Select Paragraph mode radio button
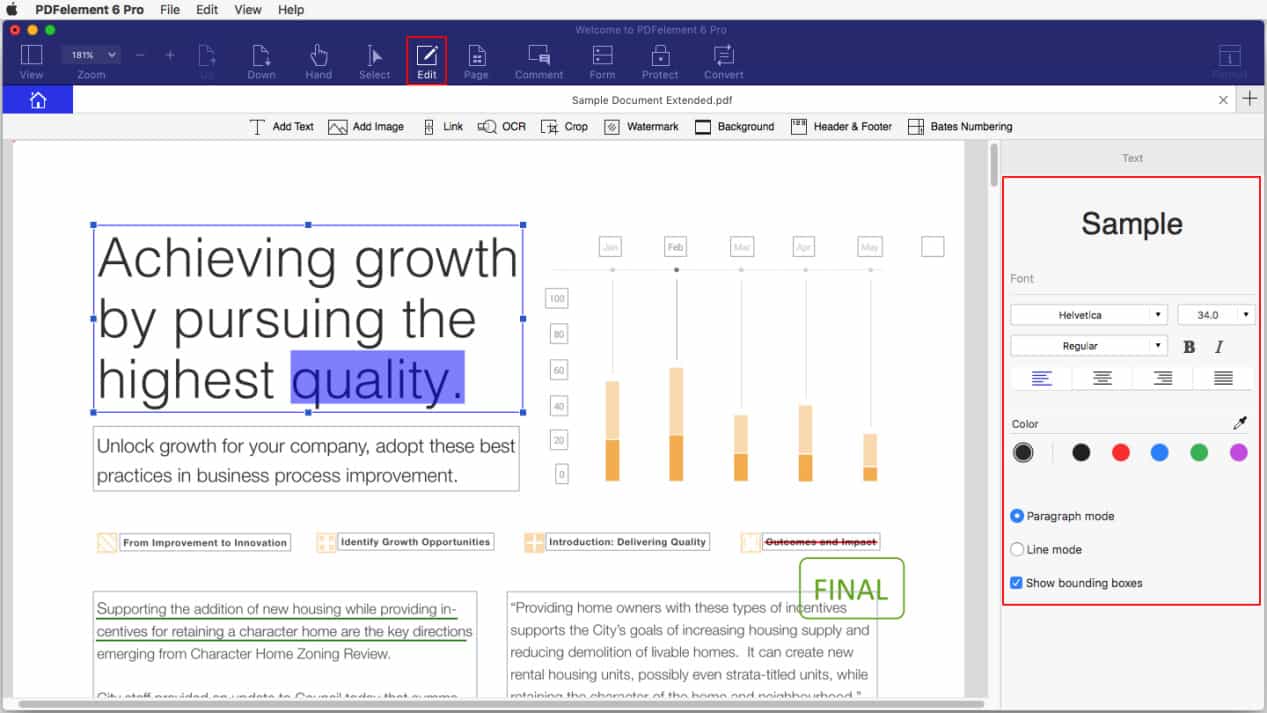The height and width of the screenshot is (713, 1267). click(x=1017, y=516)
